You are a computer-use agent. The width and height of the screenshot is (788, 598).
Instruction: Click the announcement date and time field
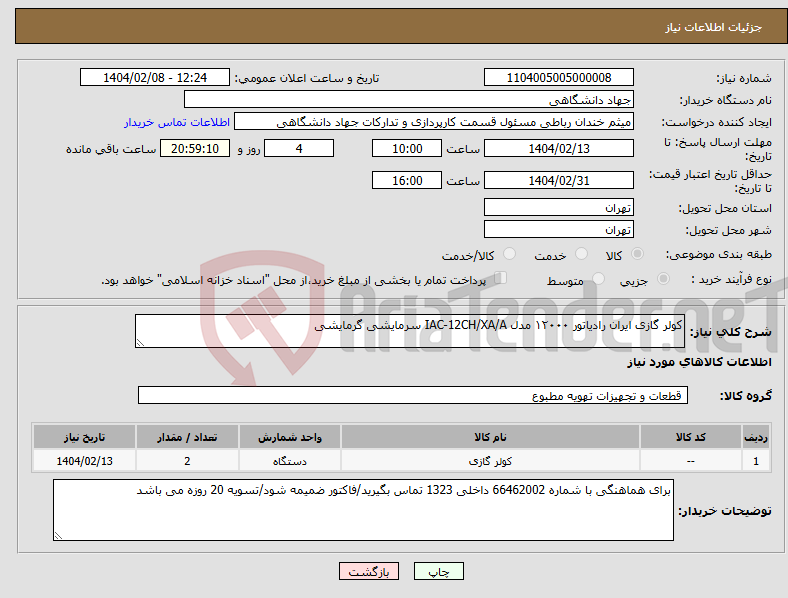pyautogui.click(x=155, y=77)
